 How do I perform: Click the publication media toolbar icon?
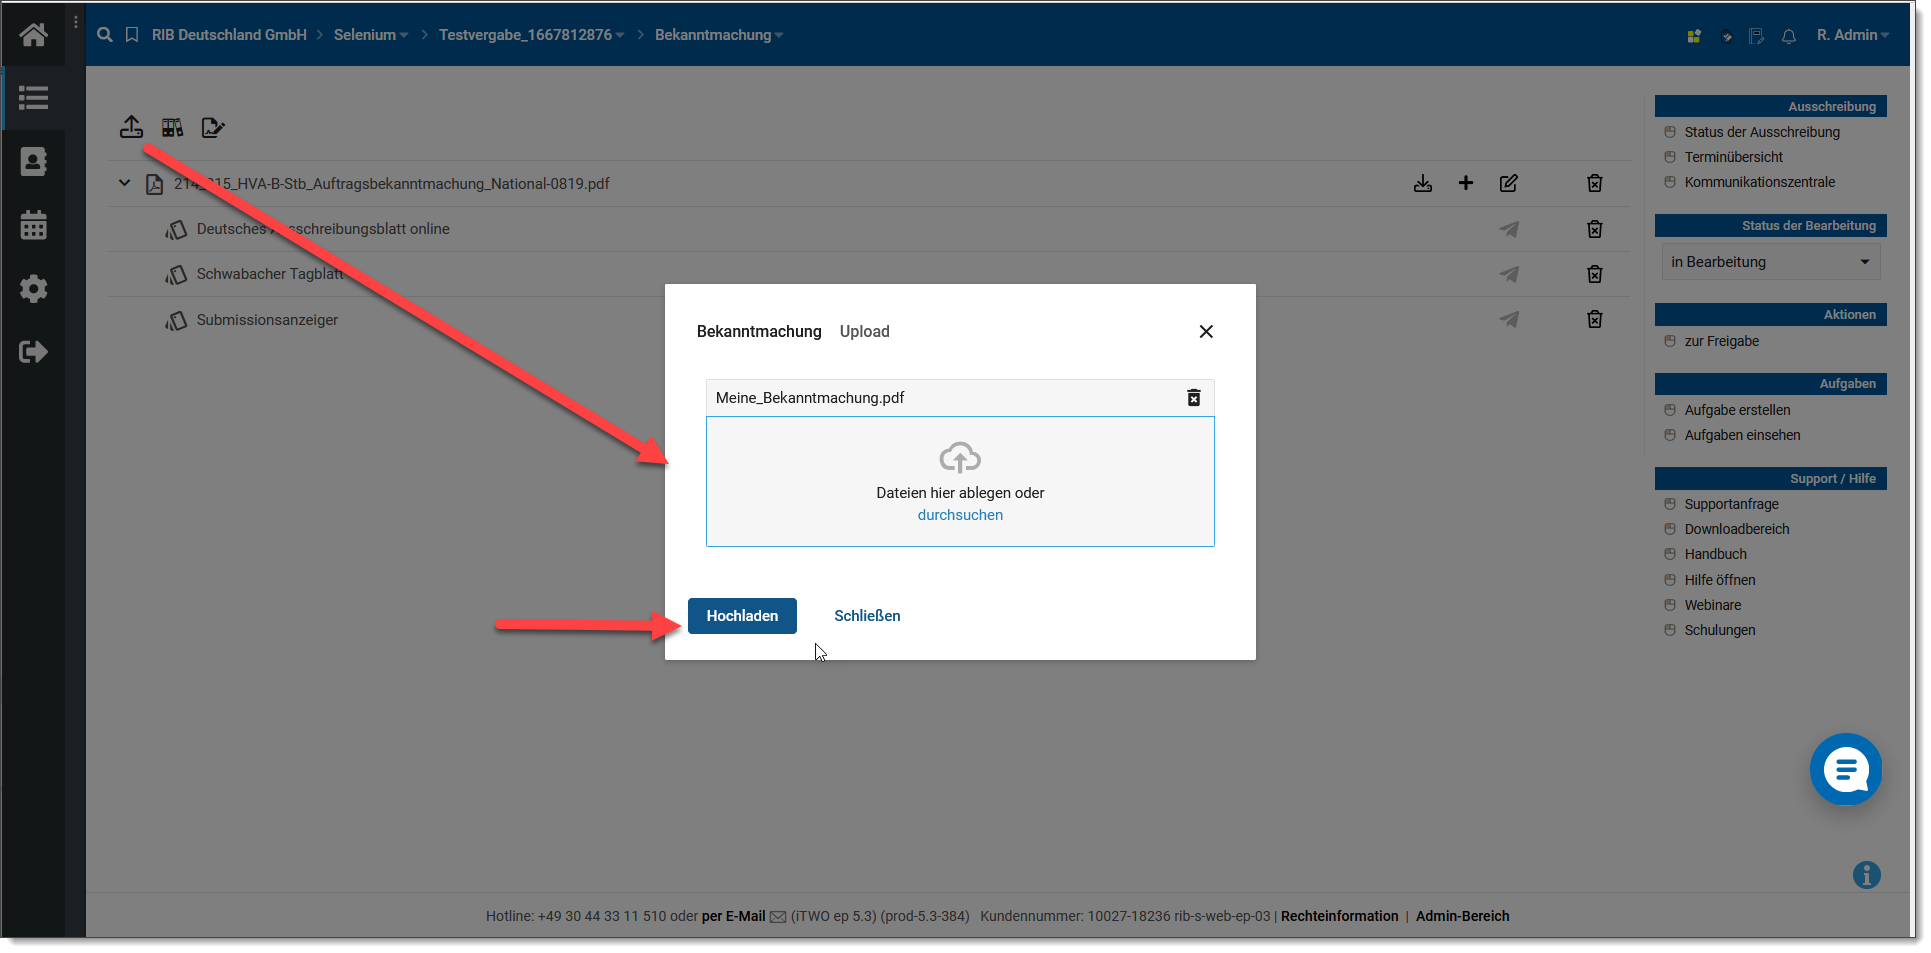click(173, 127)
